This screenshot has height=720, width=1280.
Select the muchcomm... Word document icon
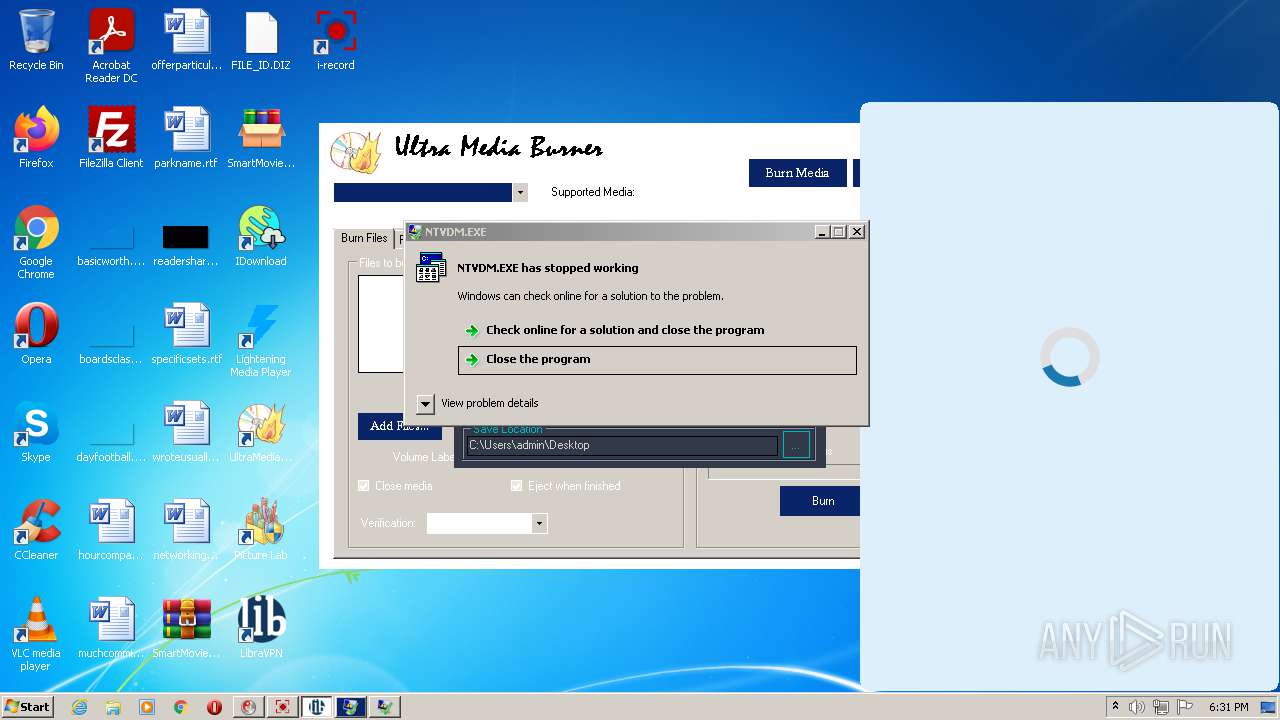pos(111,628)
